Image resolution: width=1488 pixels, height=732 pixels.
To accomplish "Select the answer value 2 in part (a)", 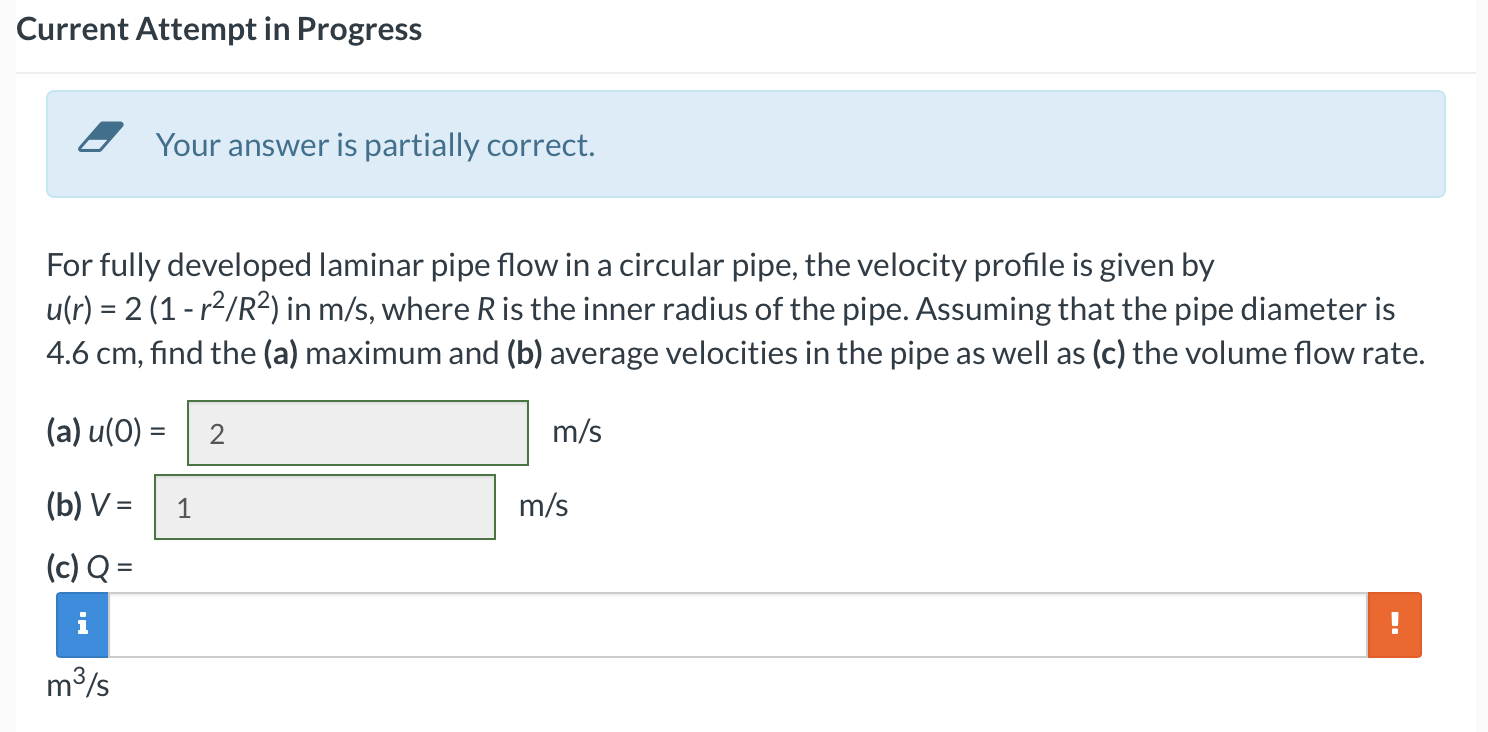I will [217, 432].
